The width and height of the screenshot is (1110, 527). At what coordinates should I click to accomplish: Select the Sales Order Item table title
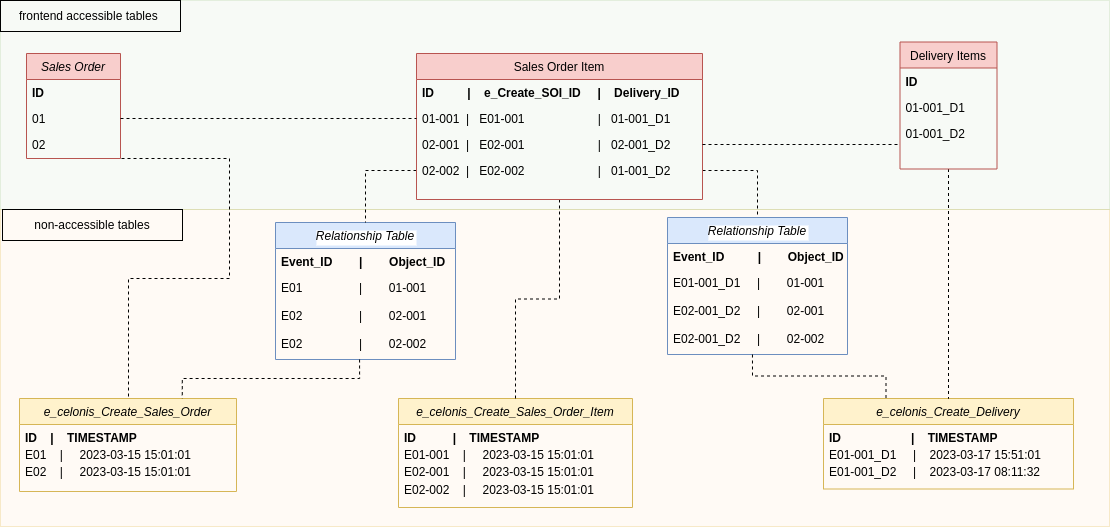tap(559, 67)
